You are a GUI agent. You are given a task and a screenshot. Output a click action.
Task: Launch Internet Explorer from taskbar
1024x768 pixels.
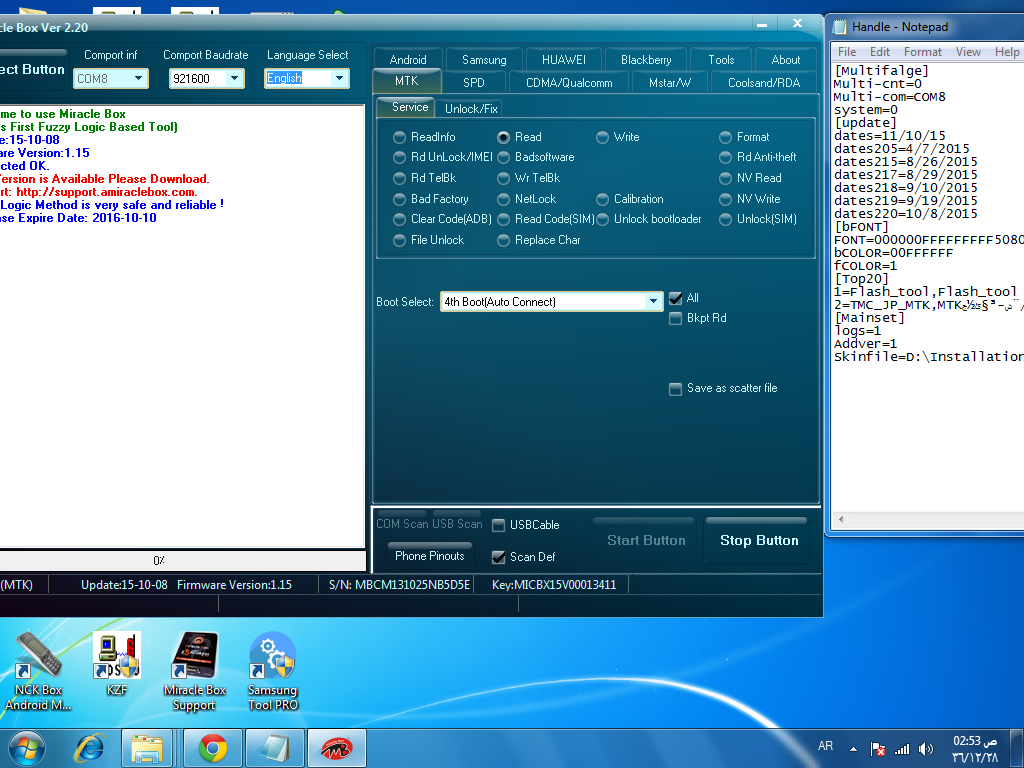[x=89, y=748]
